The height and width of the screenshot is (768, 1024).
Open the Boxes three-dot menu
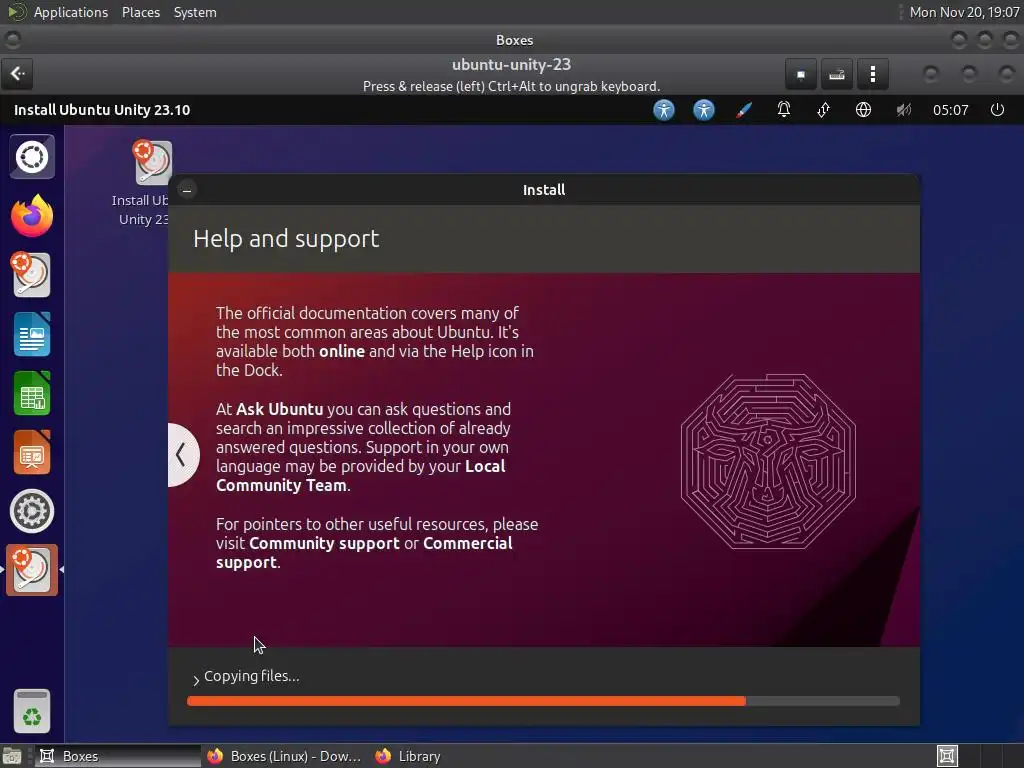pyautogui.click(x=872, y=74)
